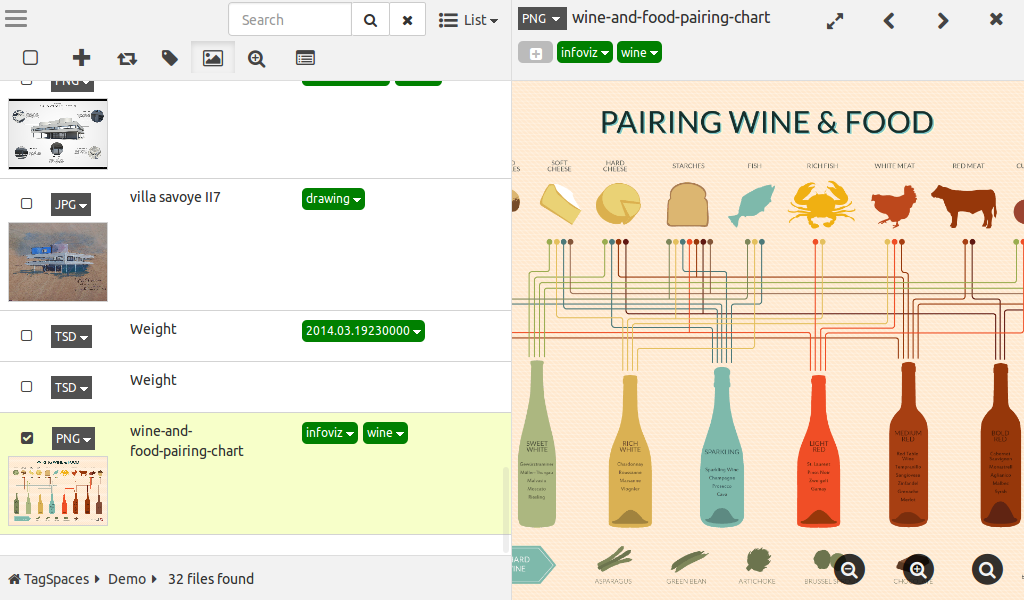Uncheck the wine-and-food-pairing-chart file checkbox
Image resolution: width=1024 pixels, height=600 pixels.
point(27,438)
